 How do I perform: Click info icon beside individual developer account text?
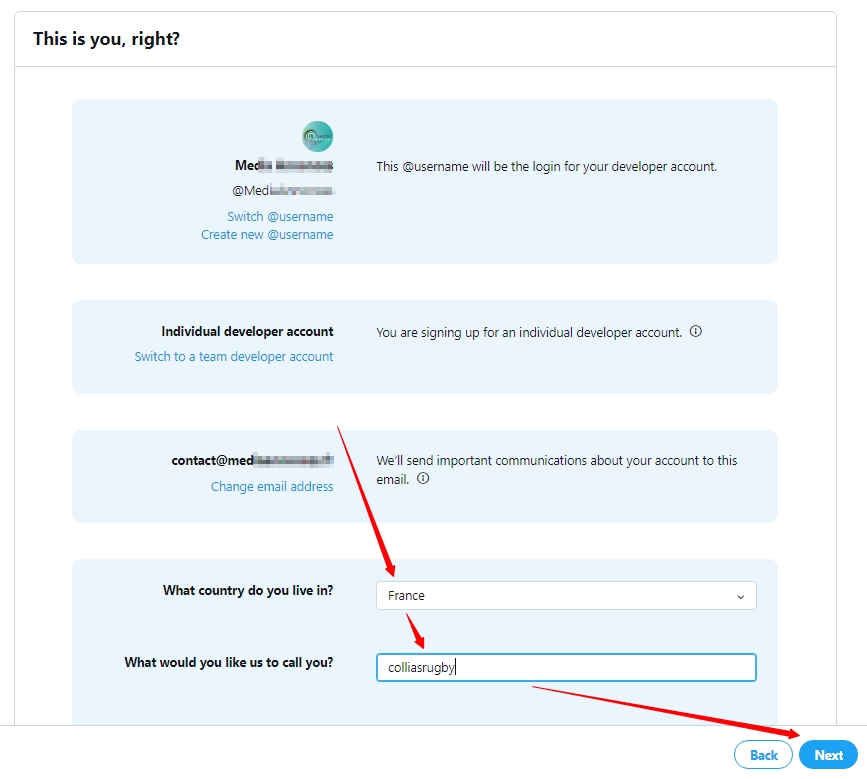pos(696,331)
